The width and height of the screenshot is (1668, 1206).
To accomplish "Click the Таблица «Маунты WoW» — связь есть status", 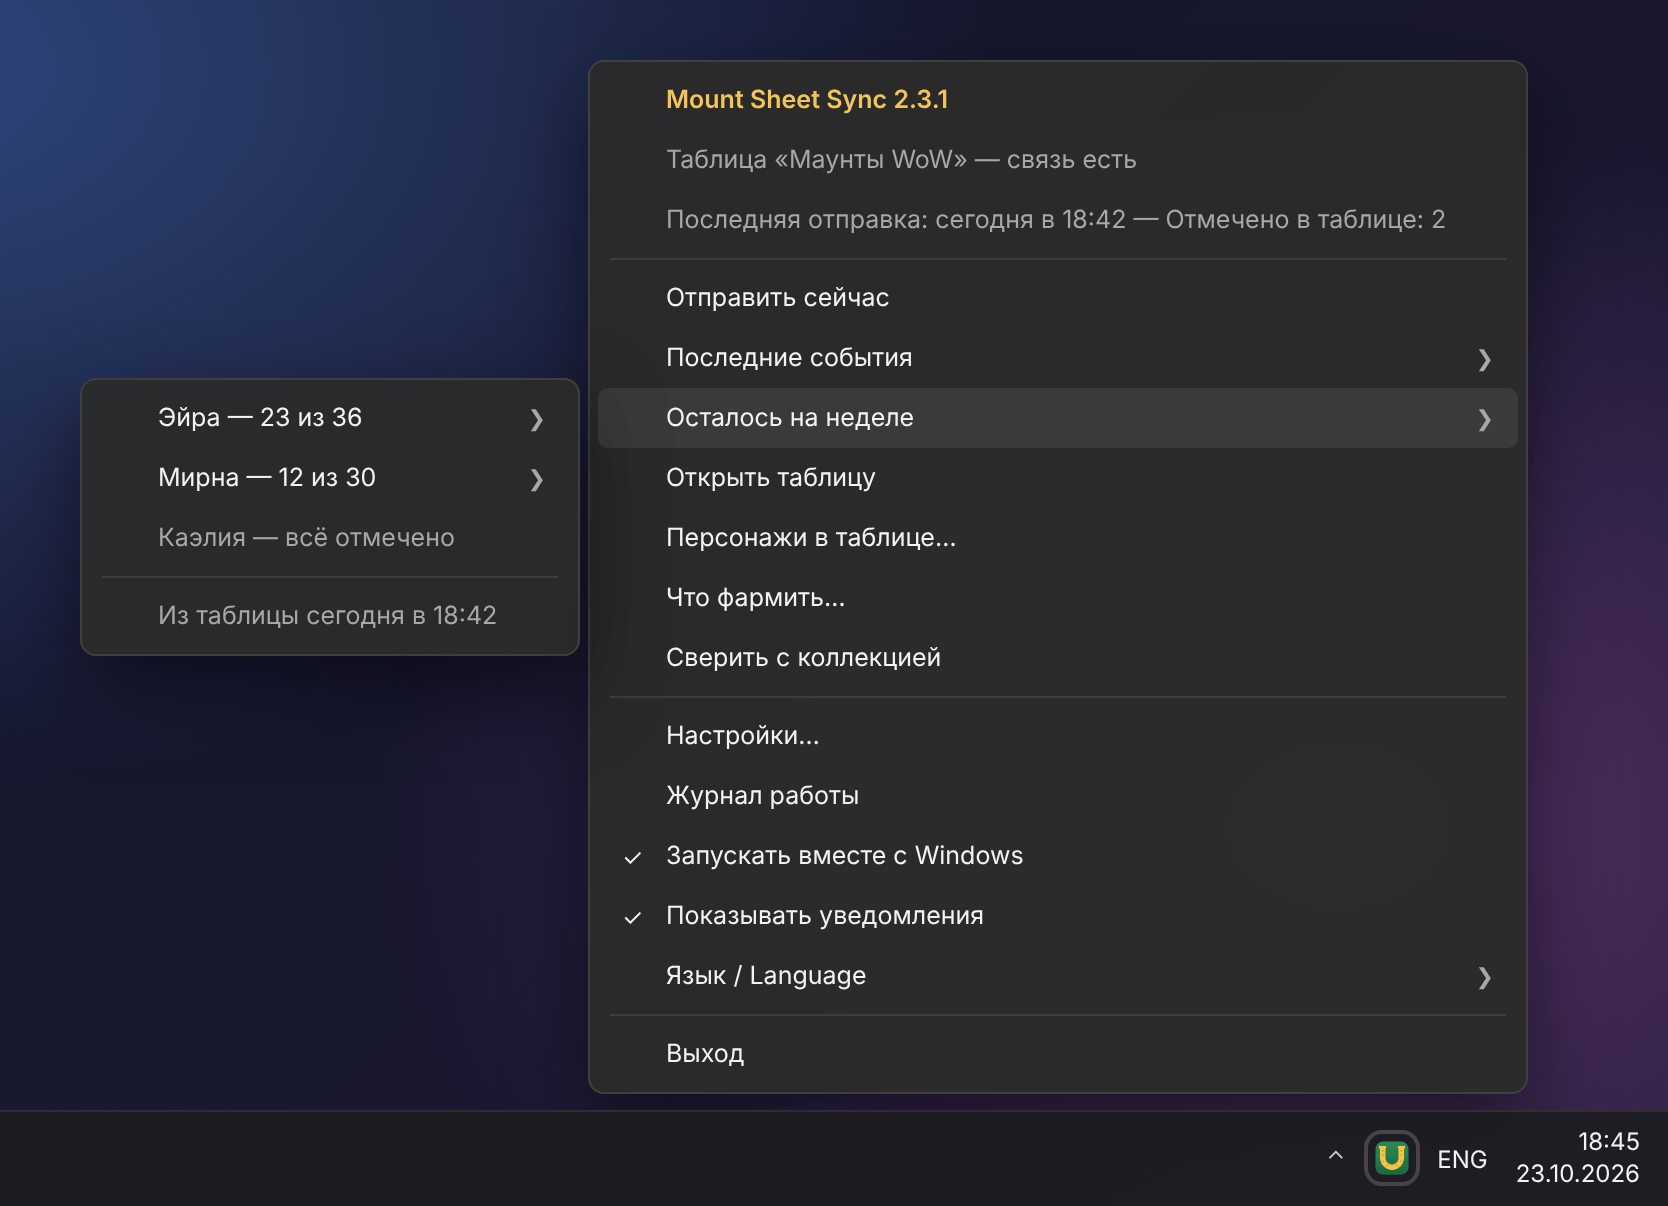I will click(x=901, y=160).
